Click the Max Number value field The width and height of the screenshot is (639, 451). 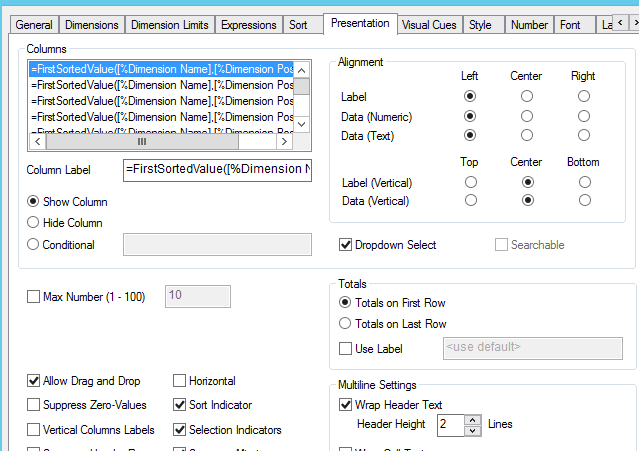[198, 296]
